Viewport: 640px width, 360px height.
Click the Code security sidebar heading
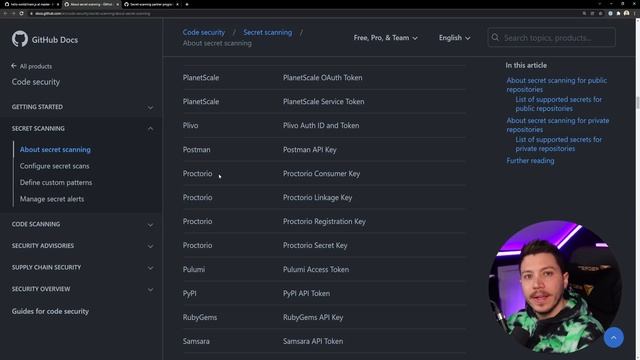point(36,82)
